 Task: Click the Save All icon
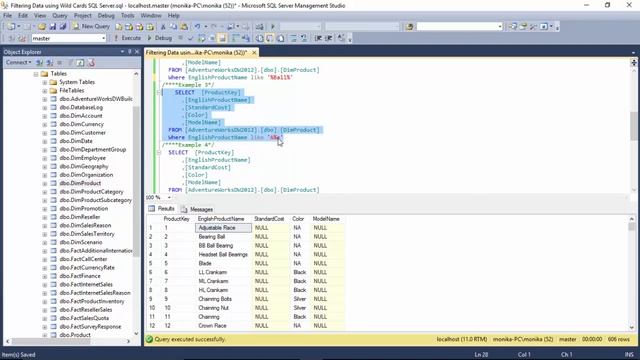pos(63,27)
